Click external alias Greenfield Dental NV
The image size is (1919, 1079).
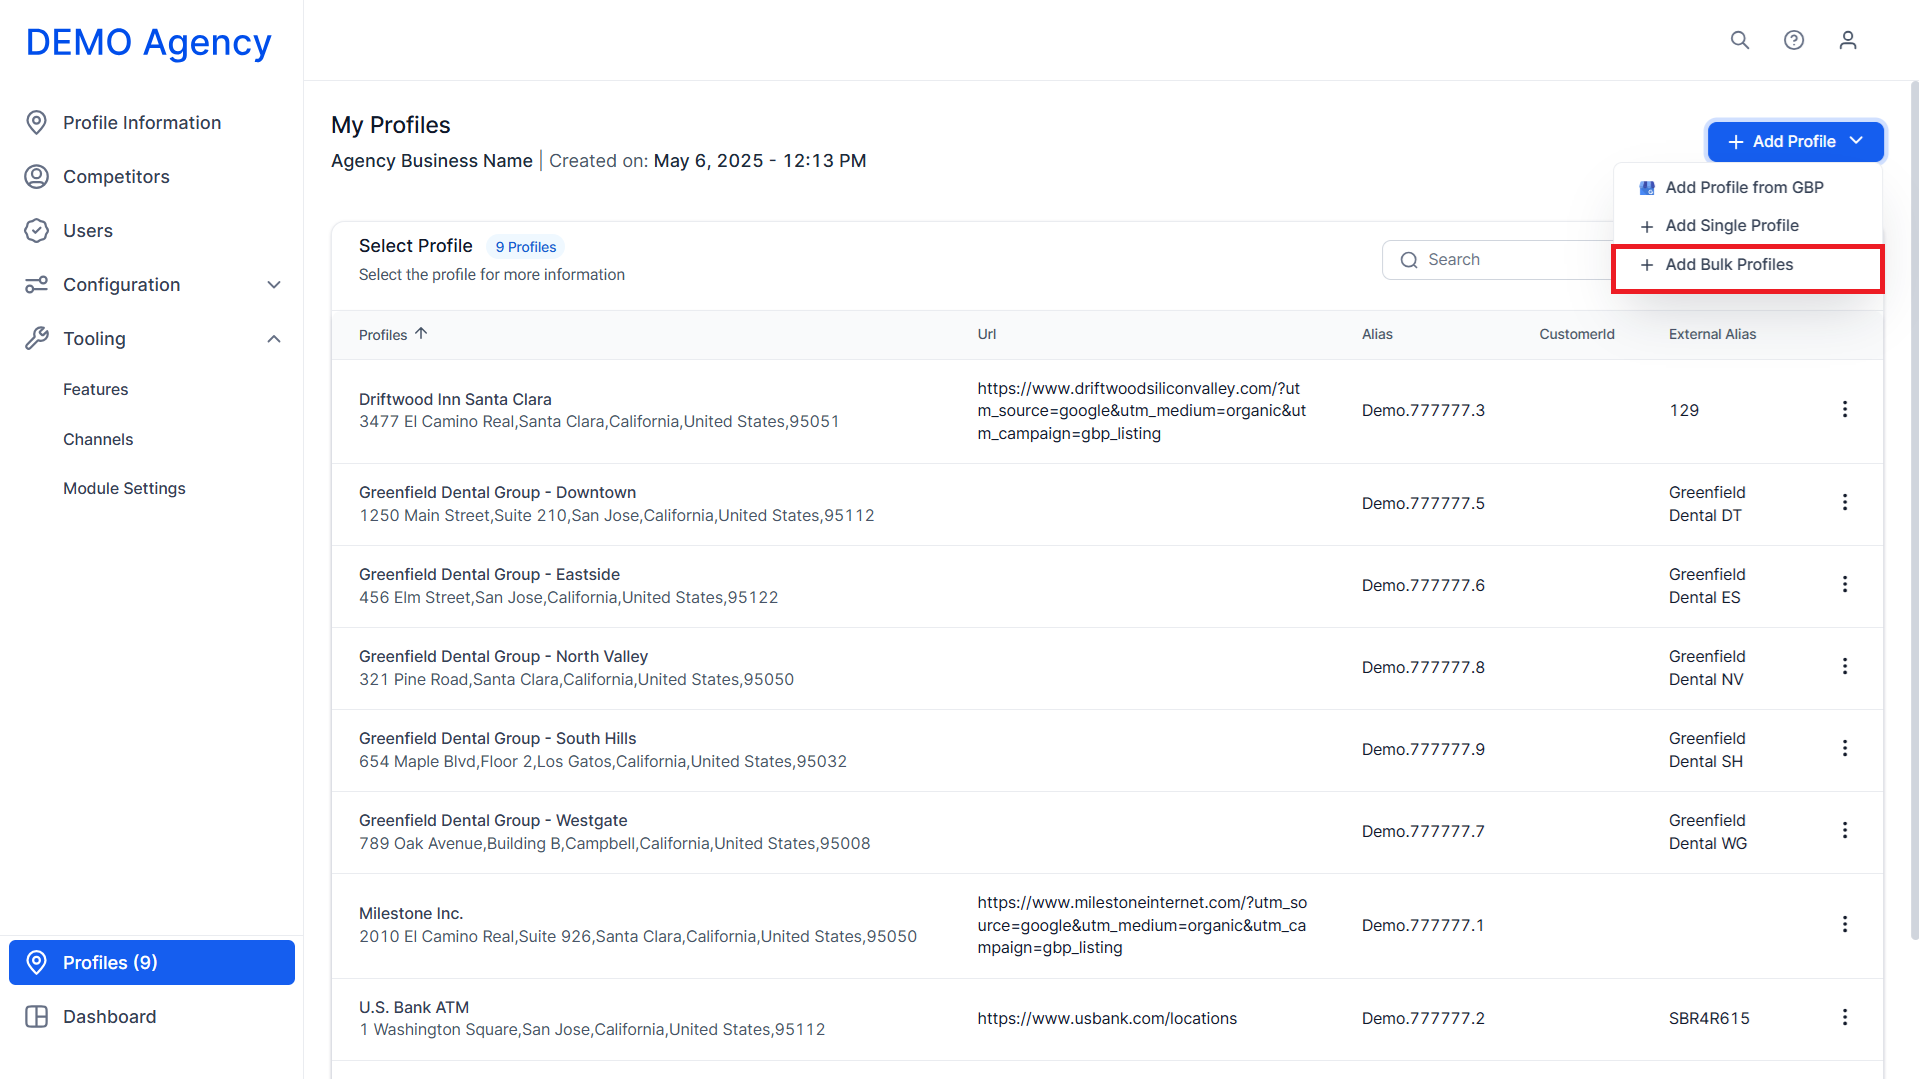(x=1707, y=667)
